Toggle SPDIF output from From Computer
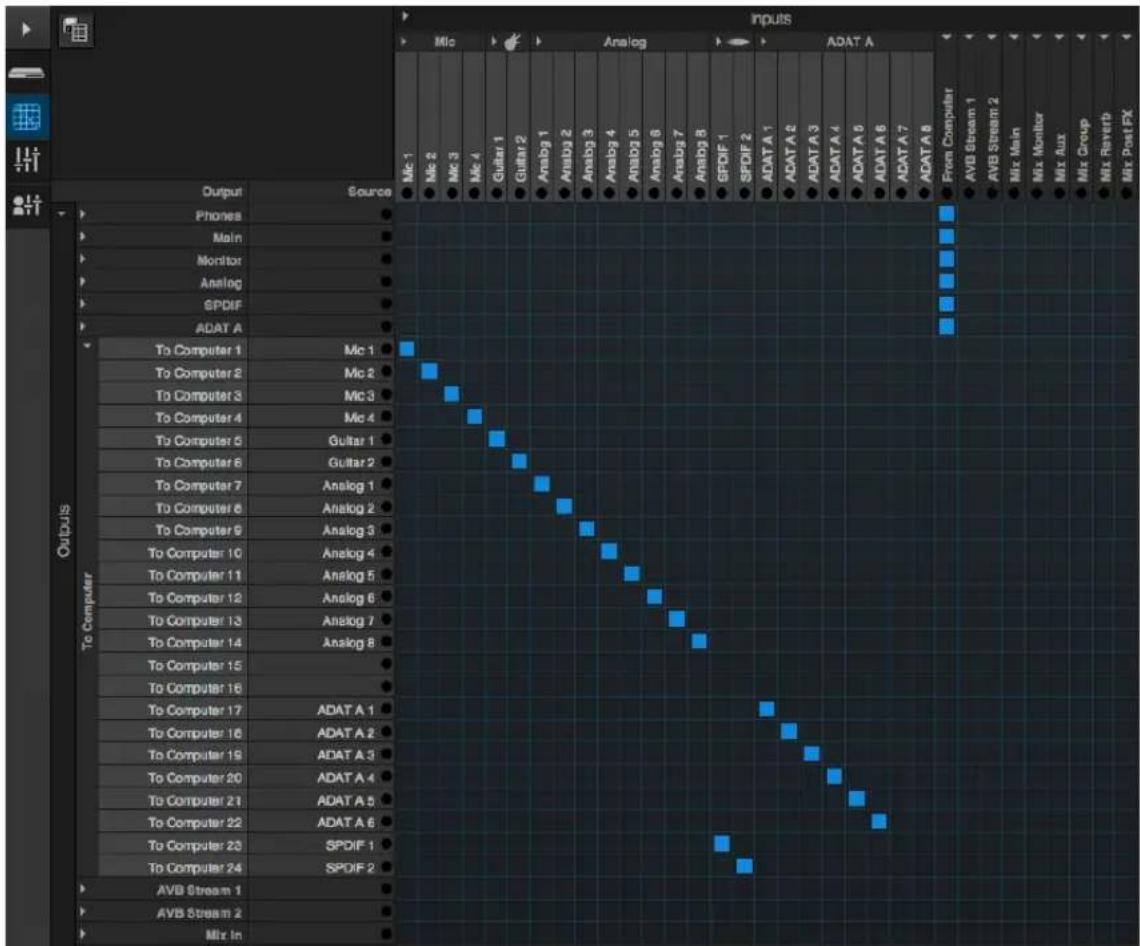 pyautogui.click(x=946, y=304)
